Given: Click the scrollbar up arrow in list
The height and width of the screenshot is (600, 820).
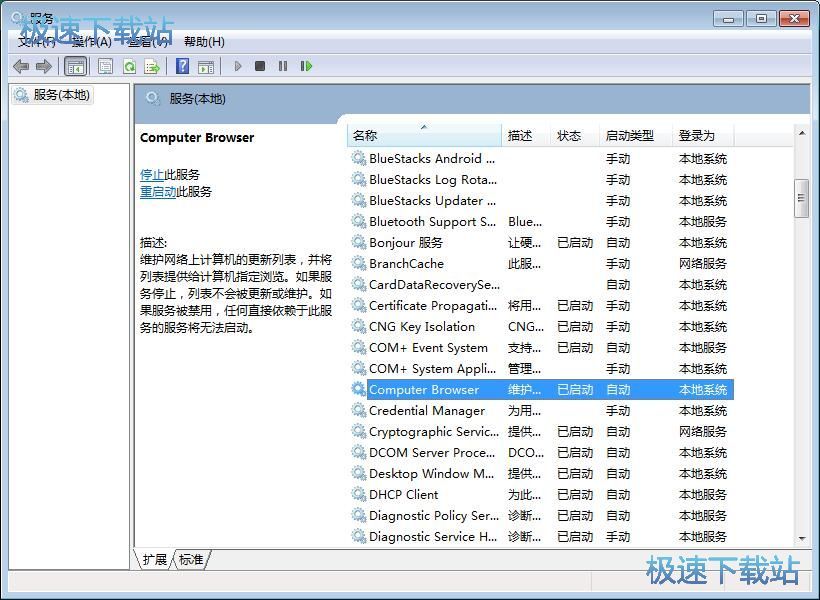Looking at the screenshot, I should pos(802,133).
